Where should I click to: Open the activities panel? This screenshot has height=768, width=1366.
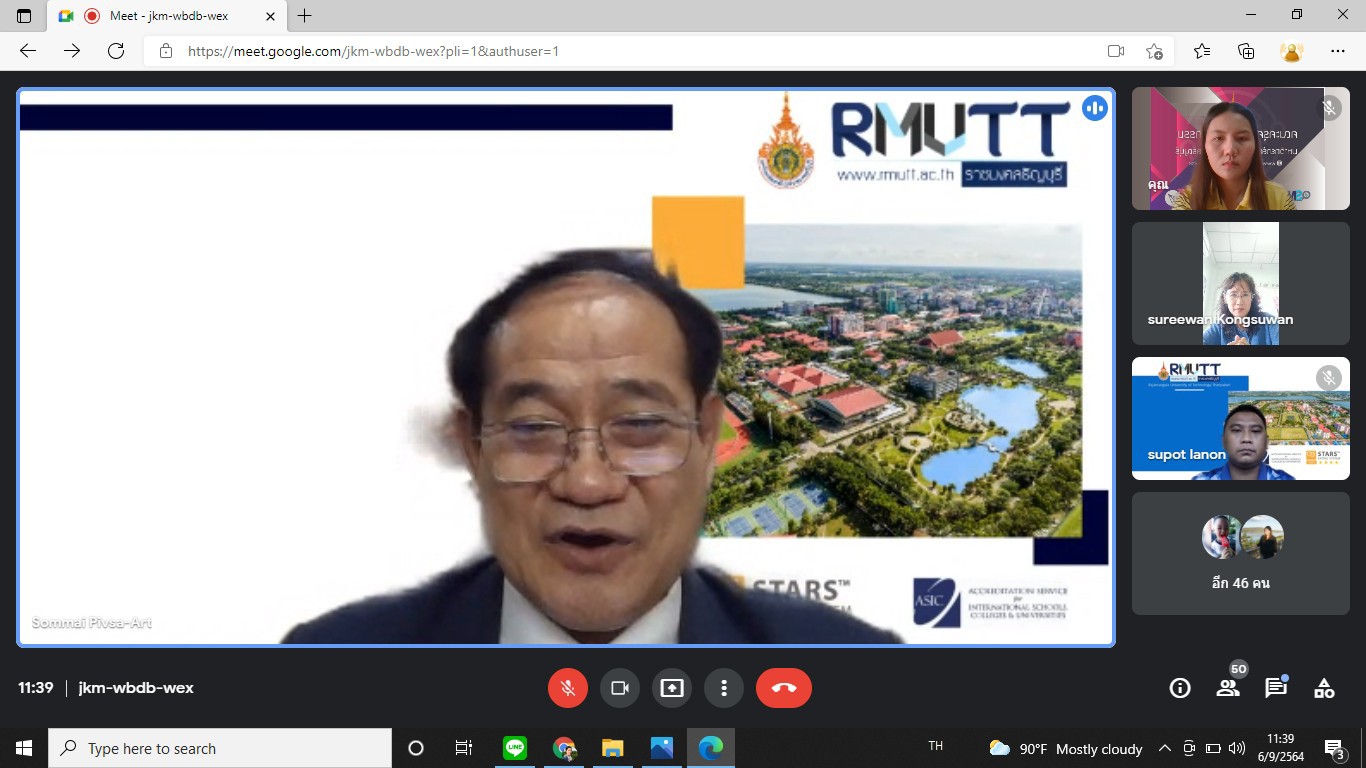(1324, 688)
